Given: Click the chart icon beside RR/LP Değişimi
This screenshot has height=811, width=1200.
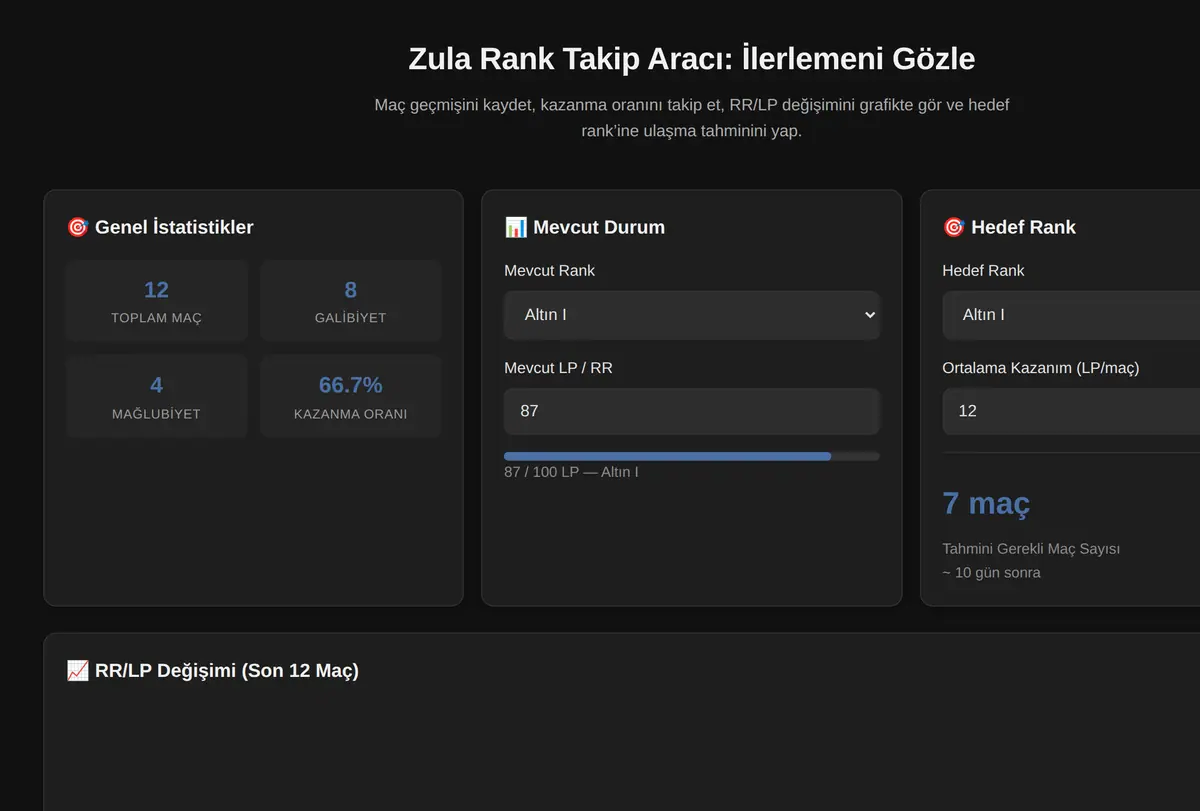Looking at the screenshot, I should pos(77,670).
